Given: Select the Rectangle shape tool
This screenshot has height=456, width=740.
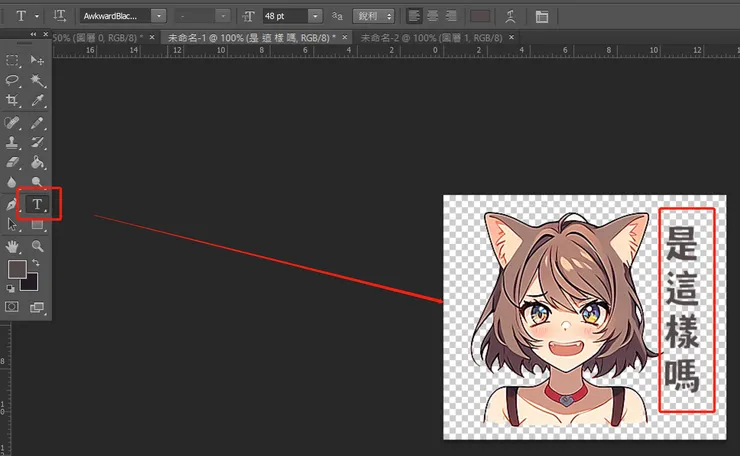Looking at the screenshot, I should click(x=37, y=225).
